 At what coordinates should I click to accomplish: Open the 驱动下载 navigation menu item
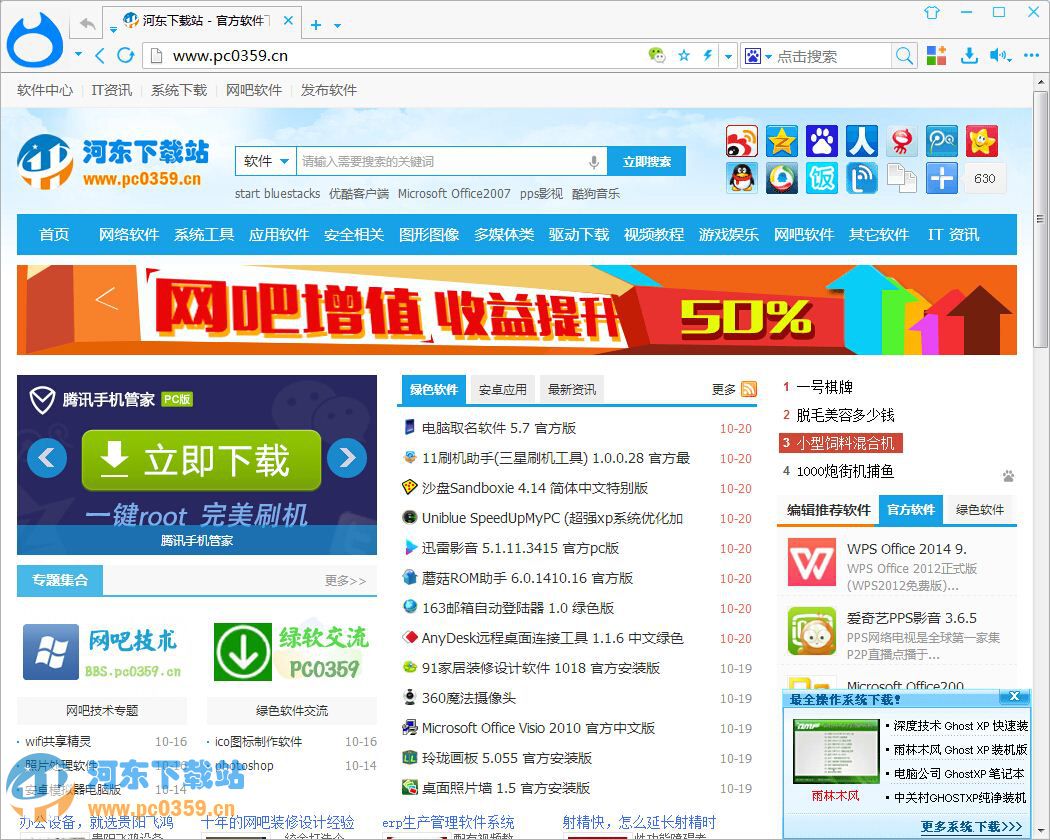point(579,234)
